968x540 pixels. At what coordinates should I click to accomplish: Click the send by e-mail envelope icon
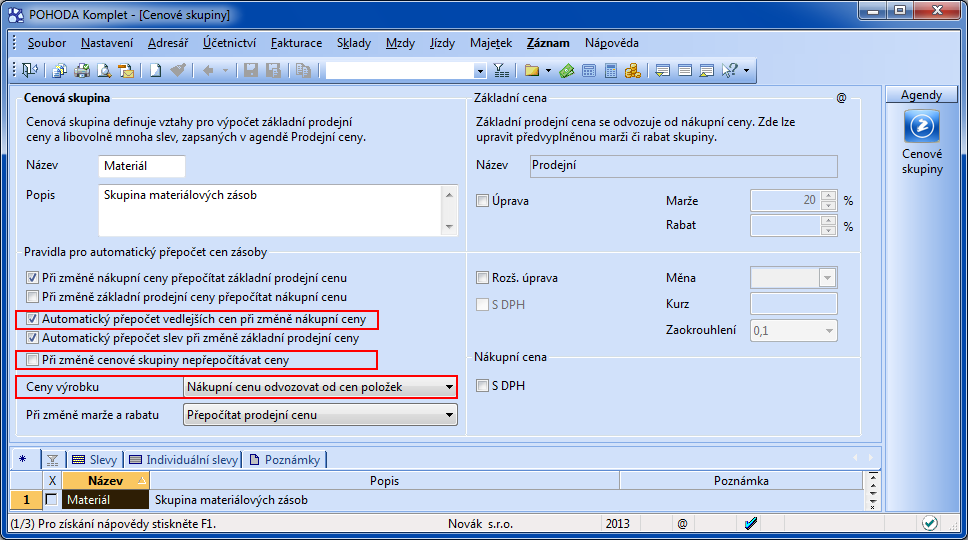[126, 71]
